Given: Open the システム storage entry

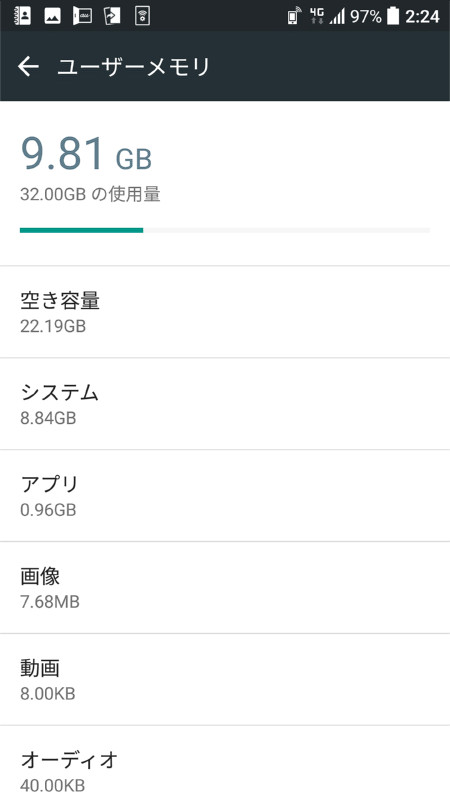Looking at the screenshot, I should pyautogui.click(x=225, y=404).
